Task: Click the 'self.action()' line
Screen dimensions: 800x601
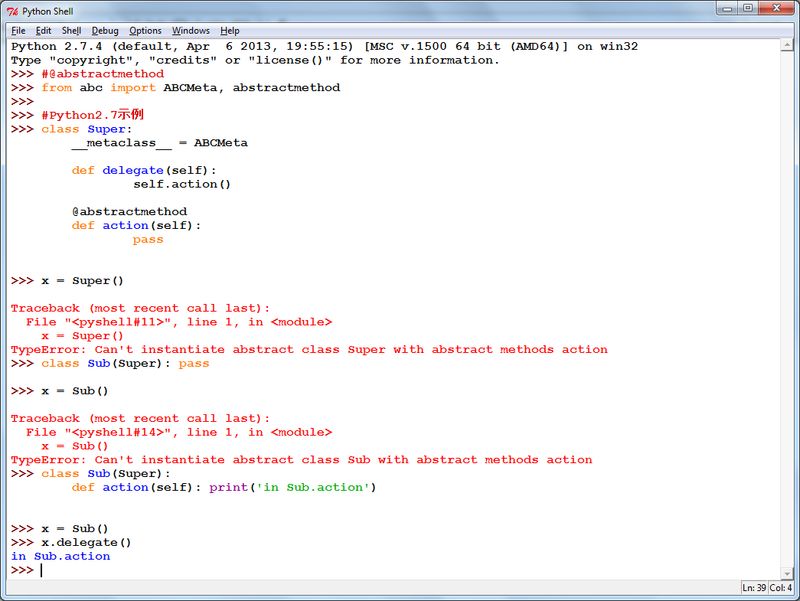Action: click(182, 184)
